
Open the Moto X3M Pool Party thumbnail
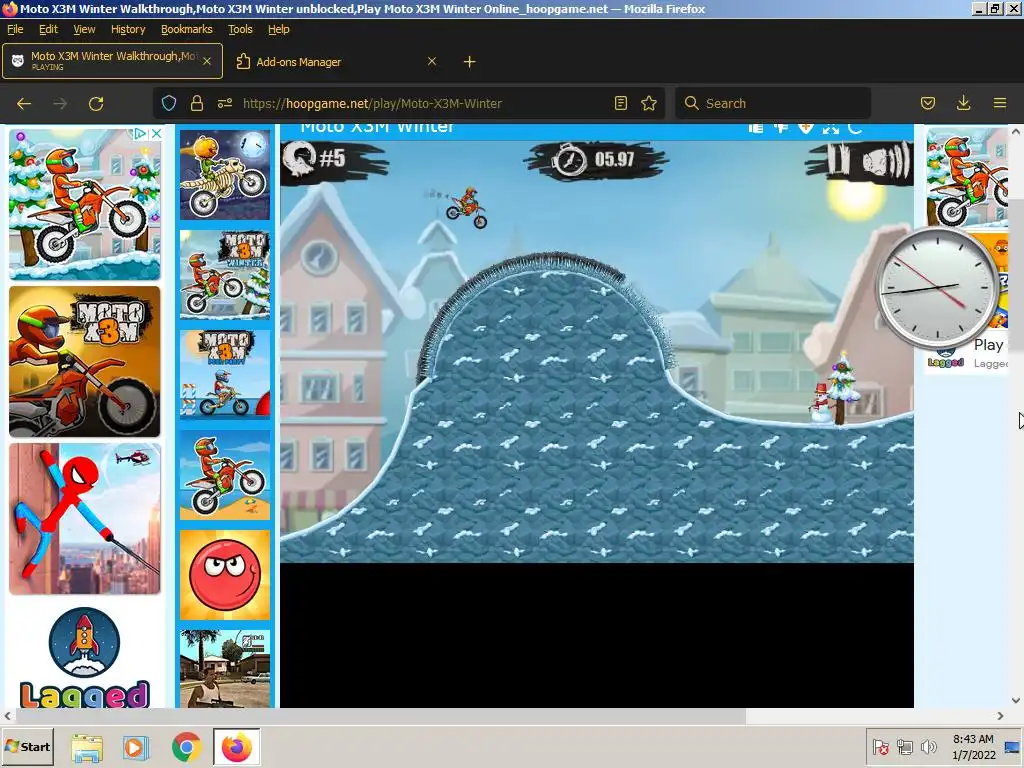pyautogui.click(x=225, y=374)
